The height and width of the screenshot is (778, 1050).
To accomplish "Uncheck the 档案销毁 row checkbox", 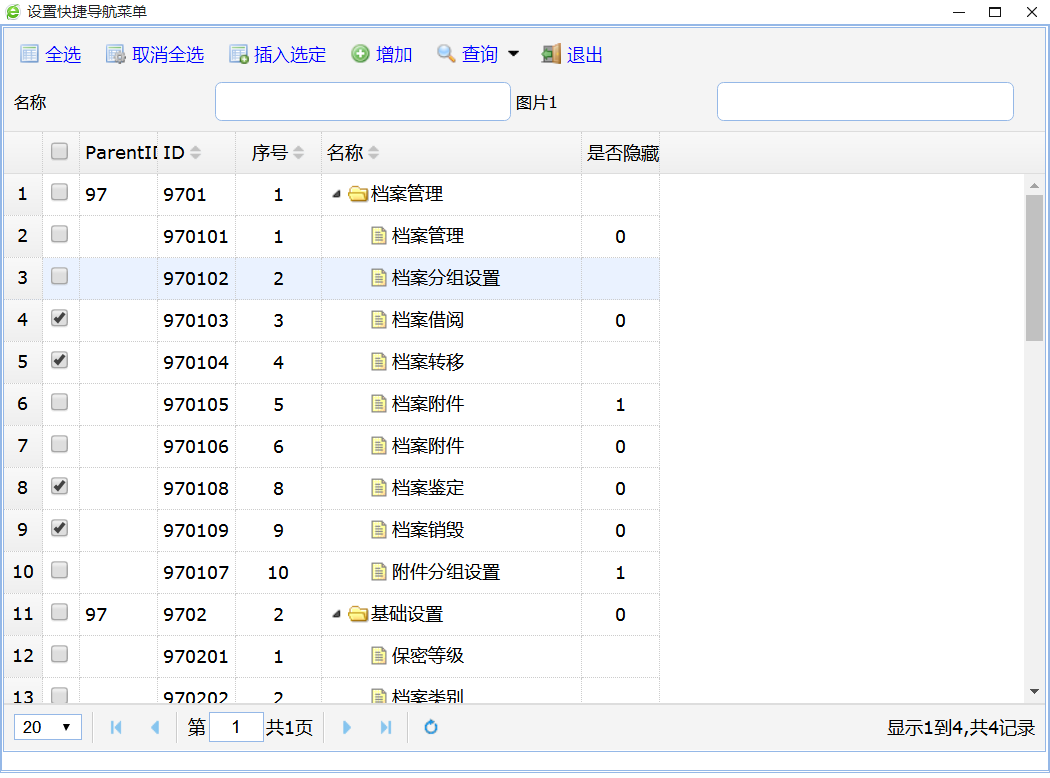I will coord(60,528).
